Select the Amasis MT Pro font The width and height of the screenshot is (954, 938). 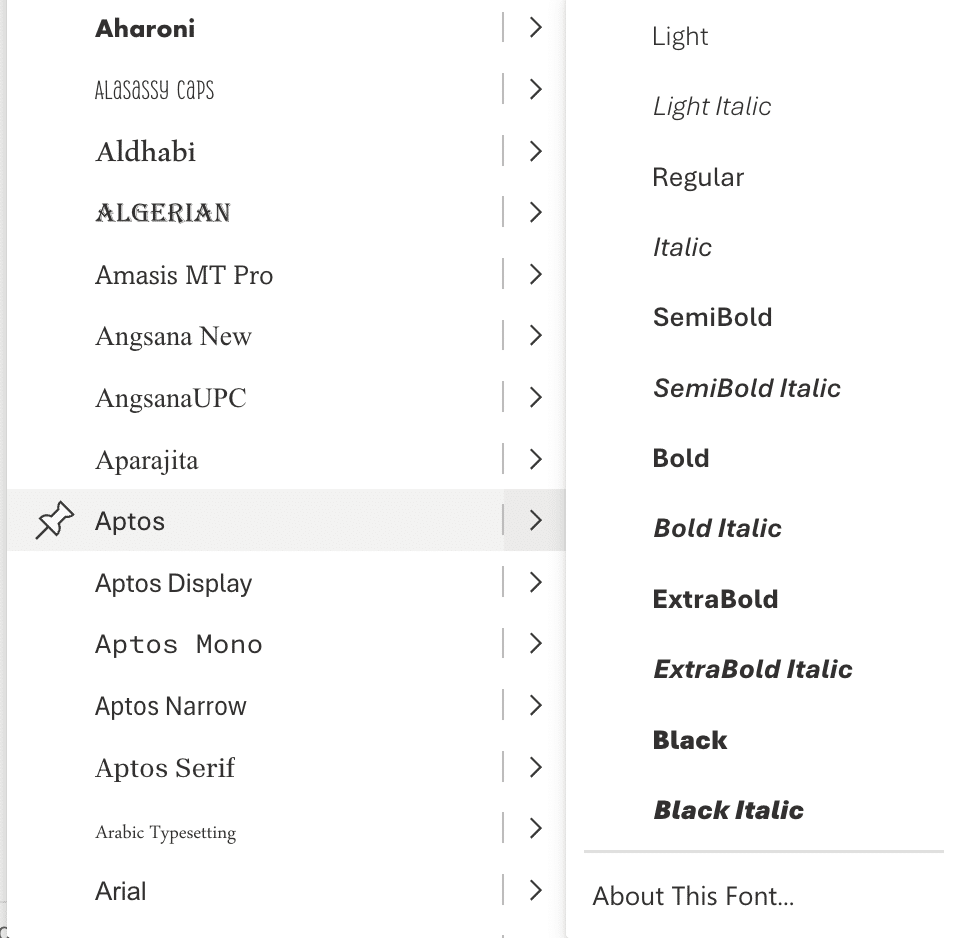coord(184,275)
